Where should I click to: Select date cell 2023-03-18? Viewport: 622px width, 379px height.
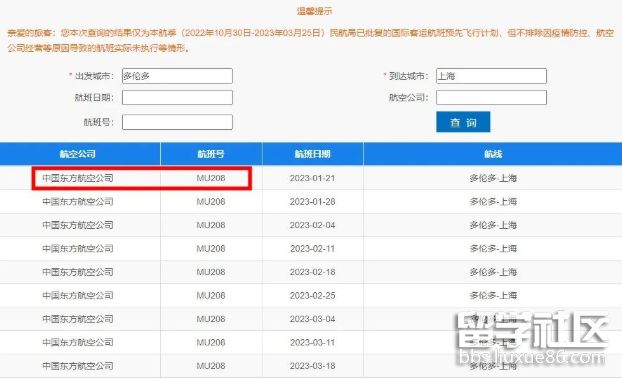[313, 366]
